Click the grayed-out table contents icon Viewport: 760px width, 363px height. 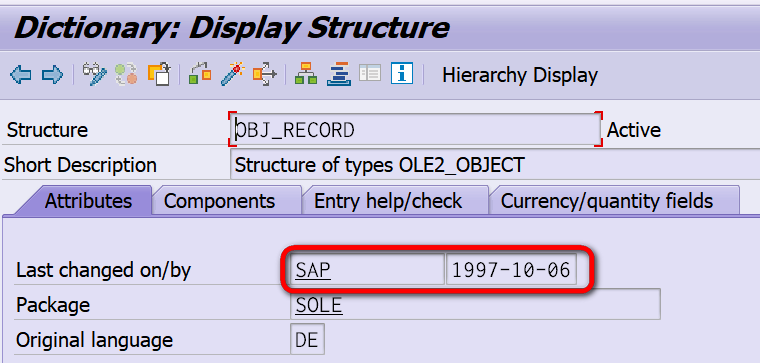[x=370, y=73]
